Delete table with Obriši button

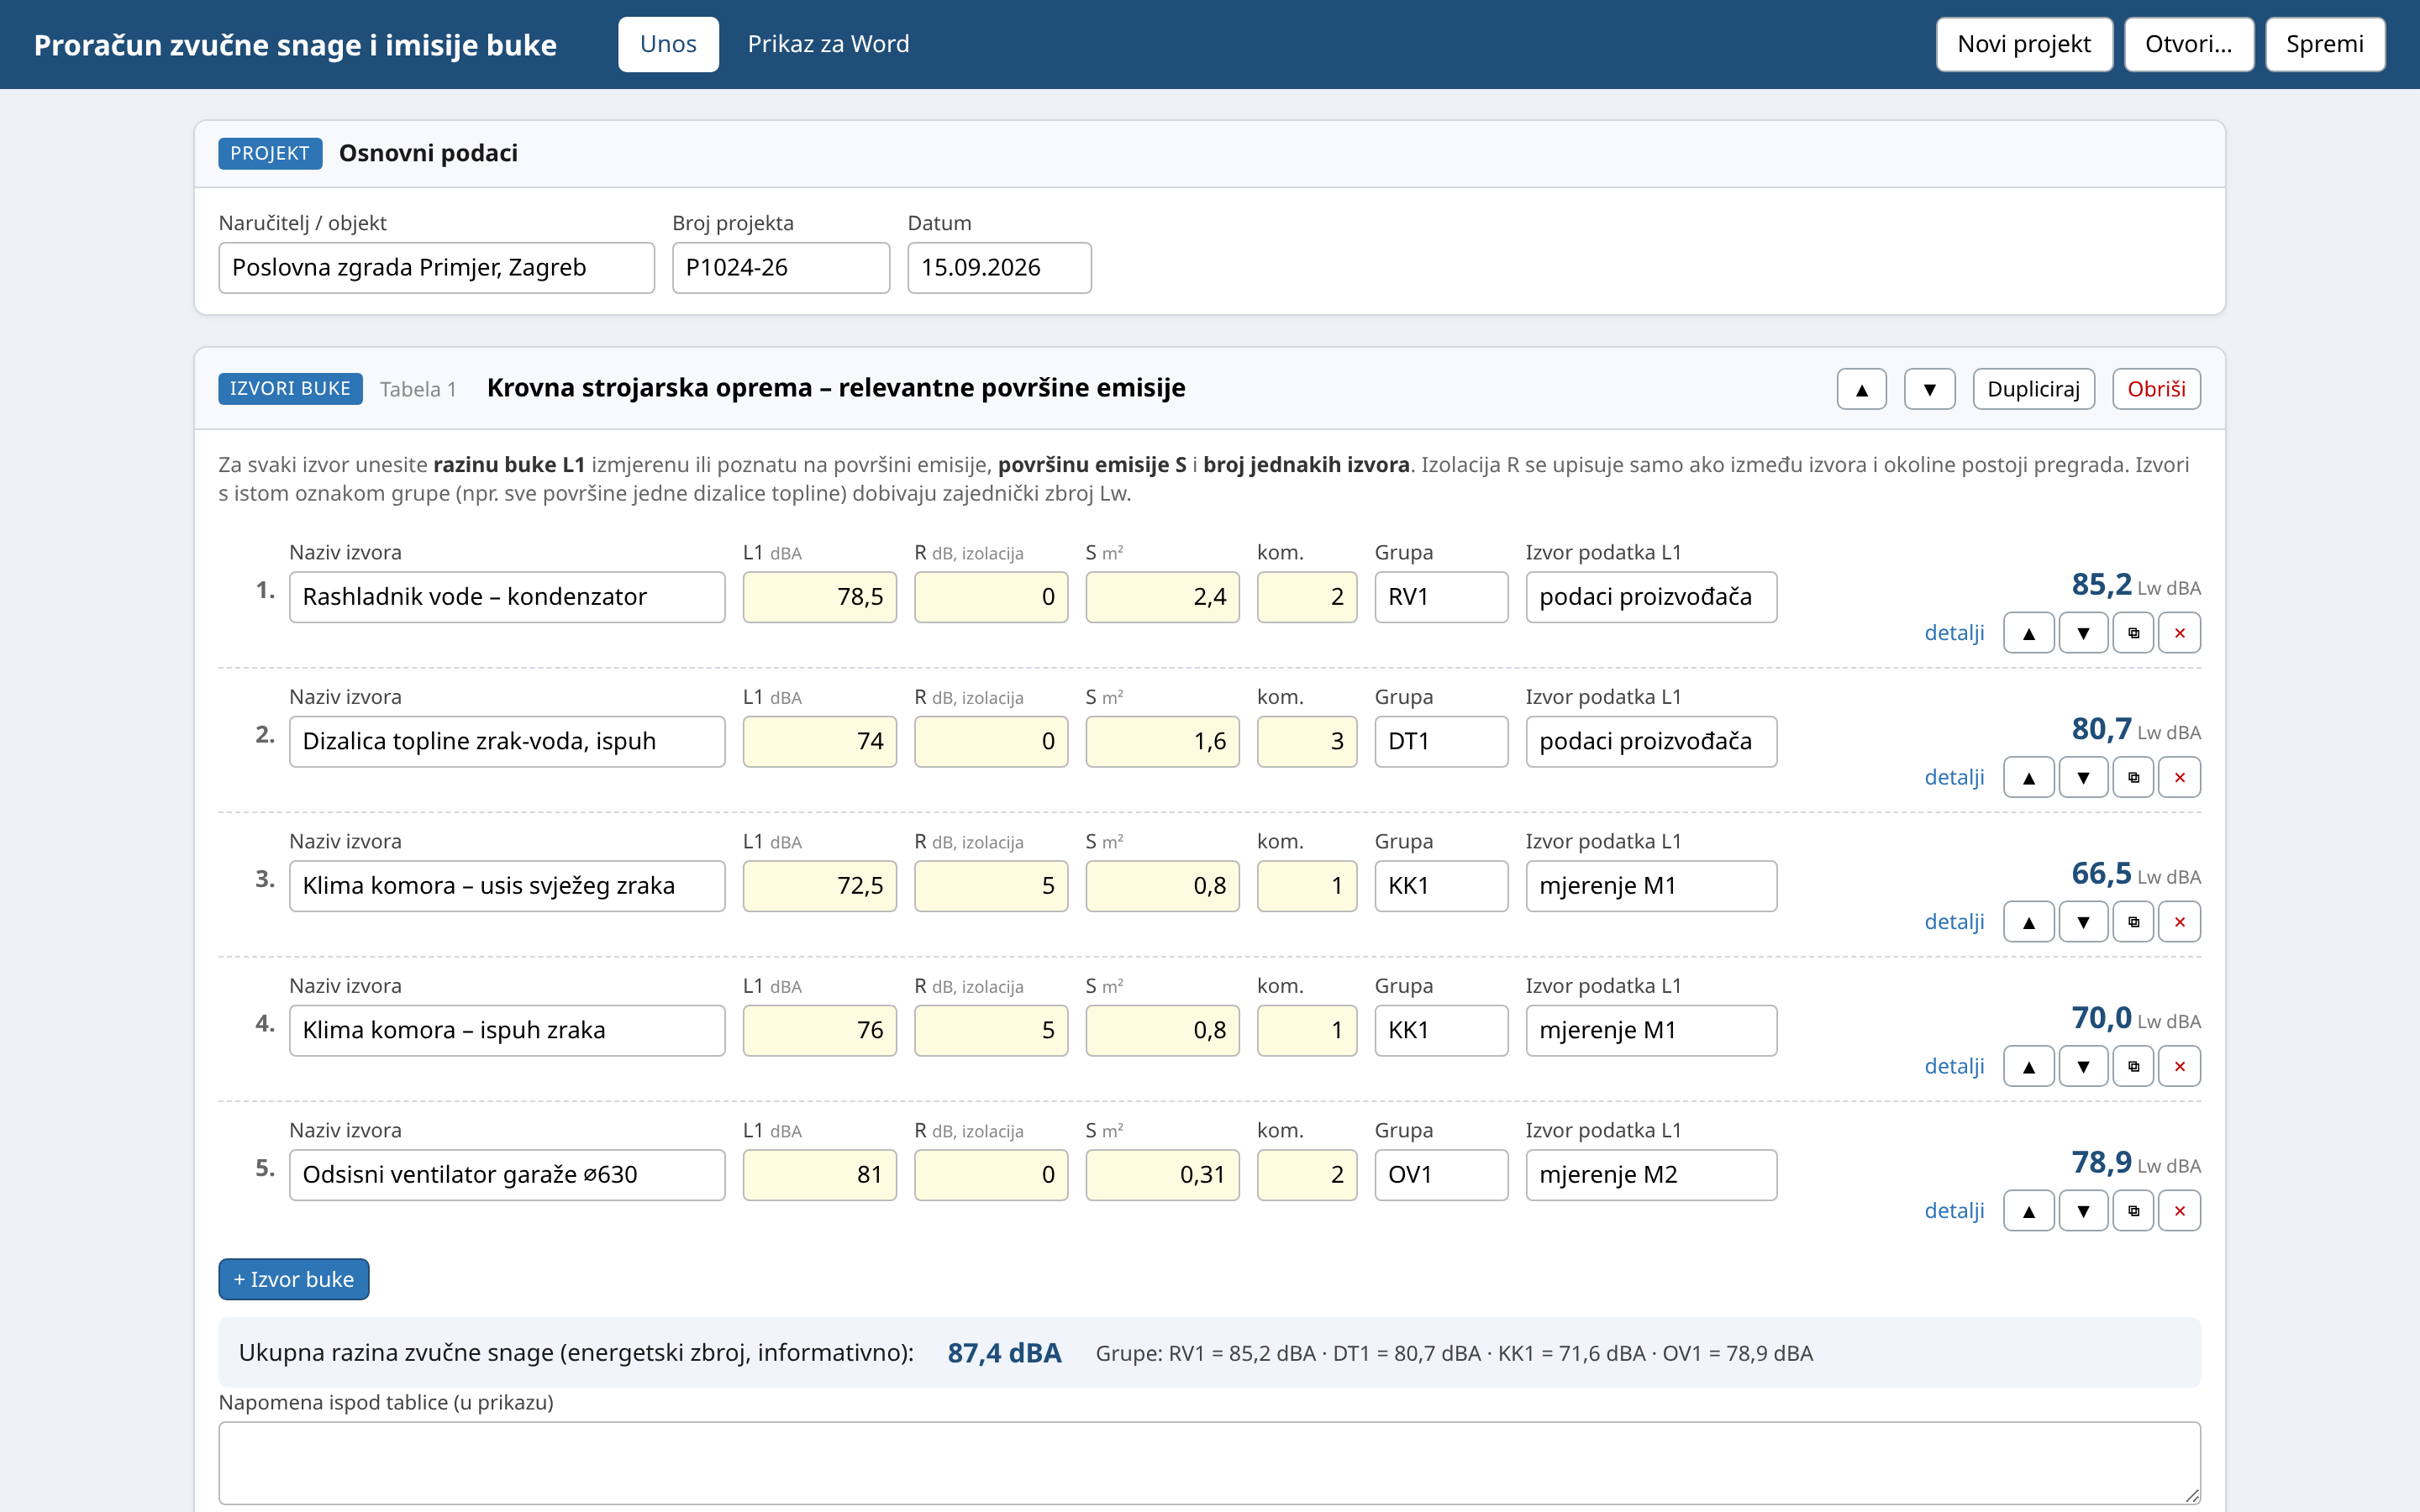[x=2156, y=389]
